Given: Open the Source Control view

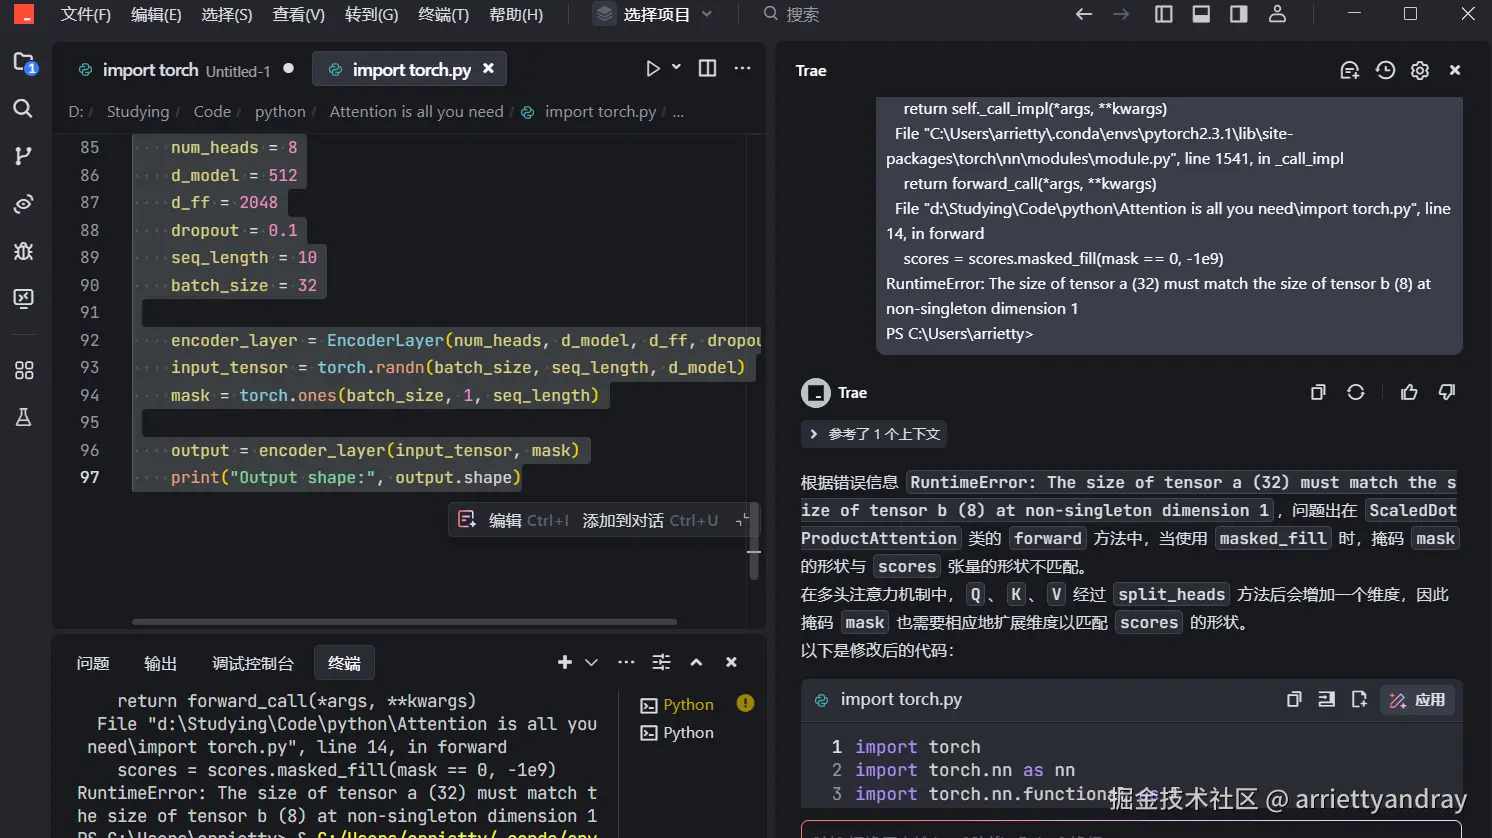Looking at the screenshot, I should pyautogui.click(x=23, y=156).
